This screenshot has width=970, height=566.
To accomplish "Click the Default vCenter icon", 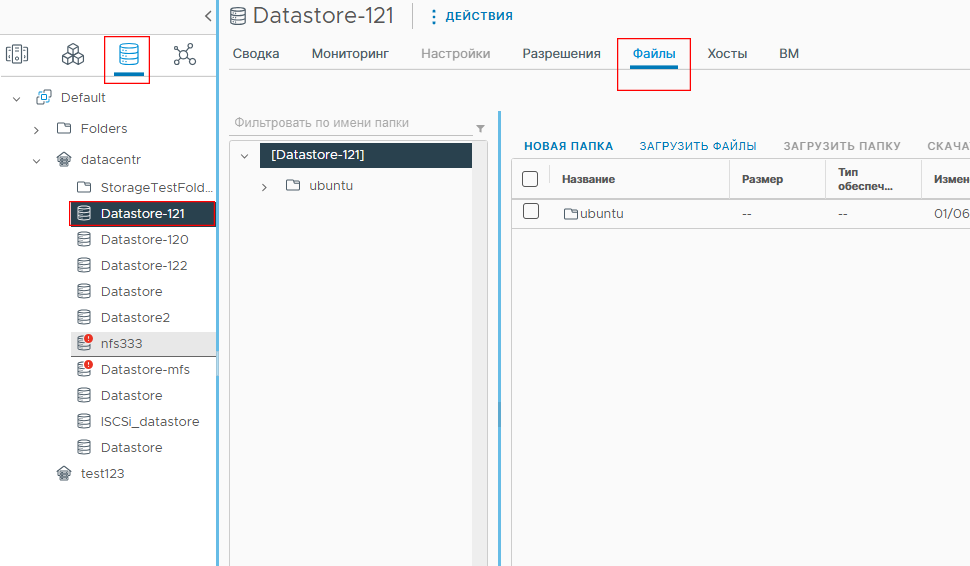I will (x=44, y=97).
